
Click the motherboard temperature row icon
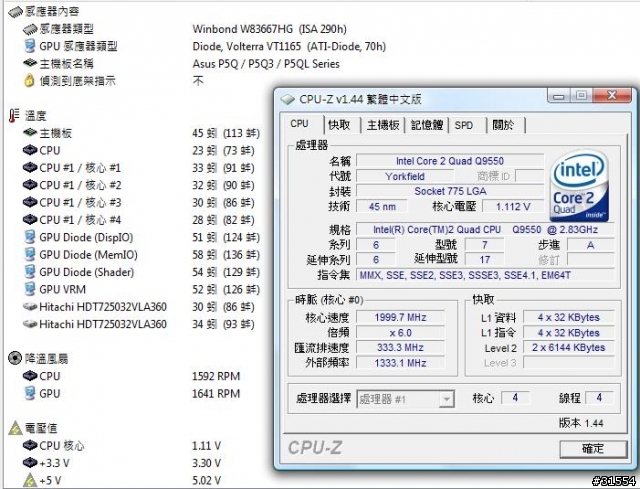(30, 133)
